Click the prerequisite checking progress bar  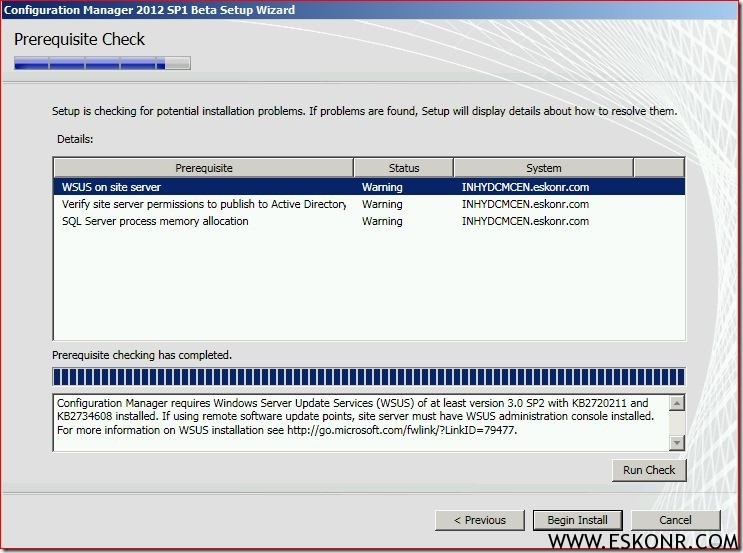click(x=369, y=377)
